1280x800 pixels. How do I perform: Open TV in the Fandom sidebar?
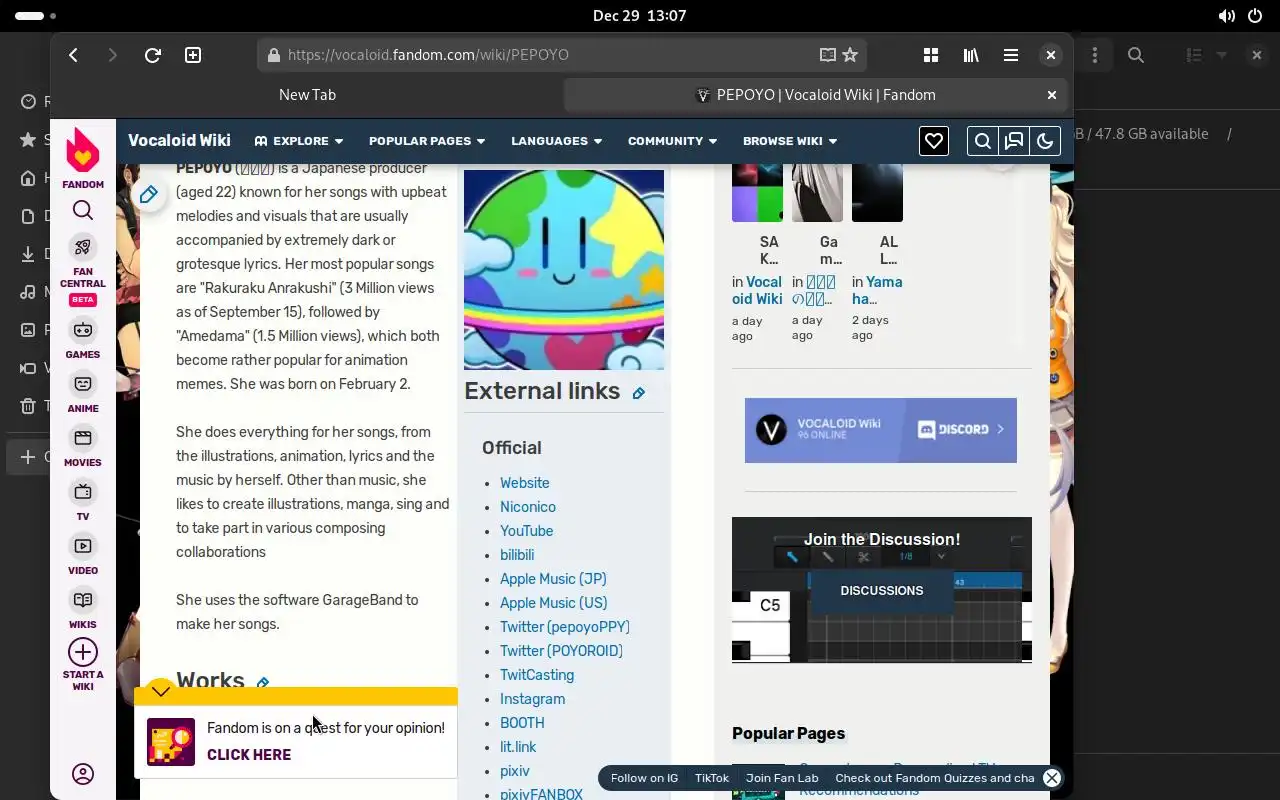click(83, 500)
